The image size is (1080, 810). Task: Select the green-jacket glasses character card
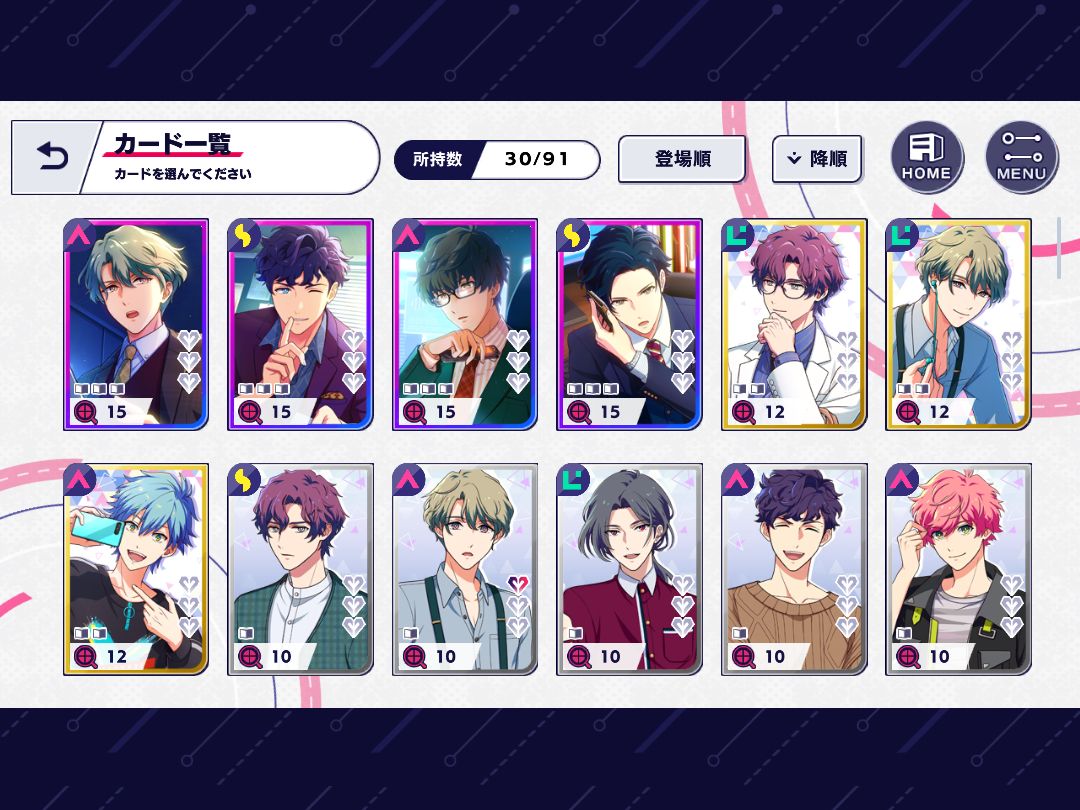(464, 324)
